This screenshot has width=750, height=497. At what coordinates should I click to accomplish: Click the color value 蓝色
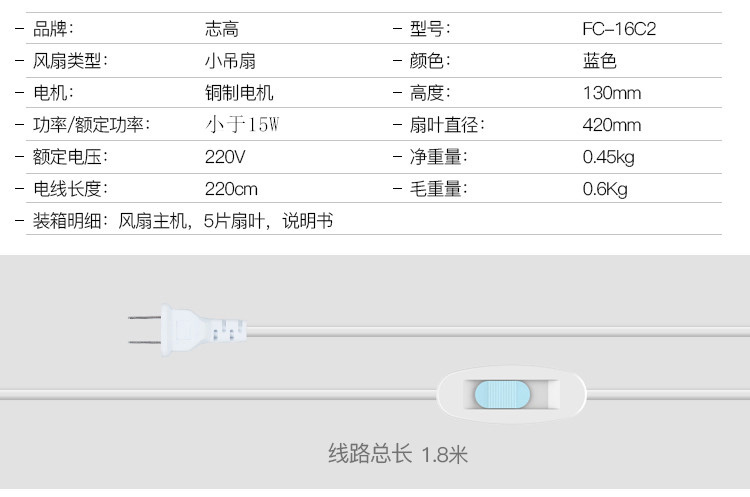(x=599, y=61)
